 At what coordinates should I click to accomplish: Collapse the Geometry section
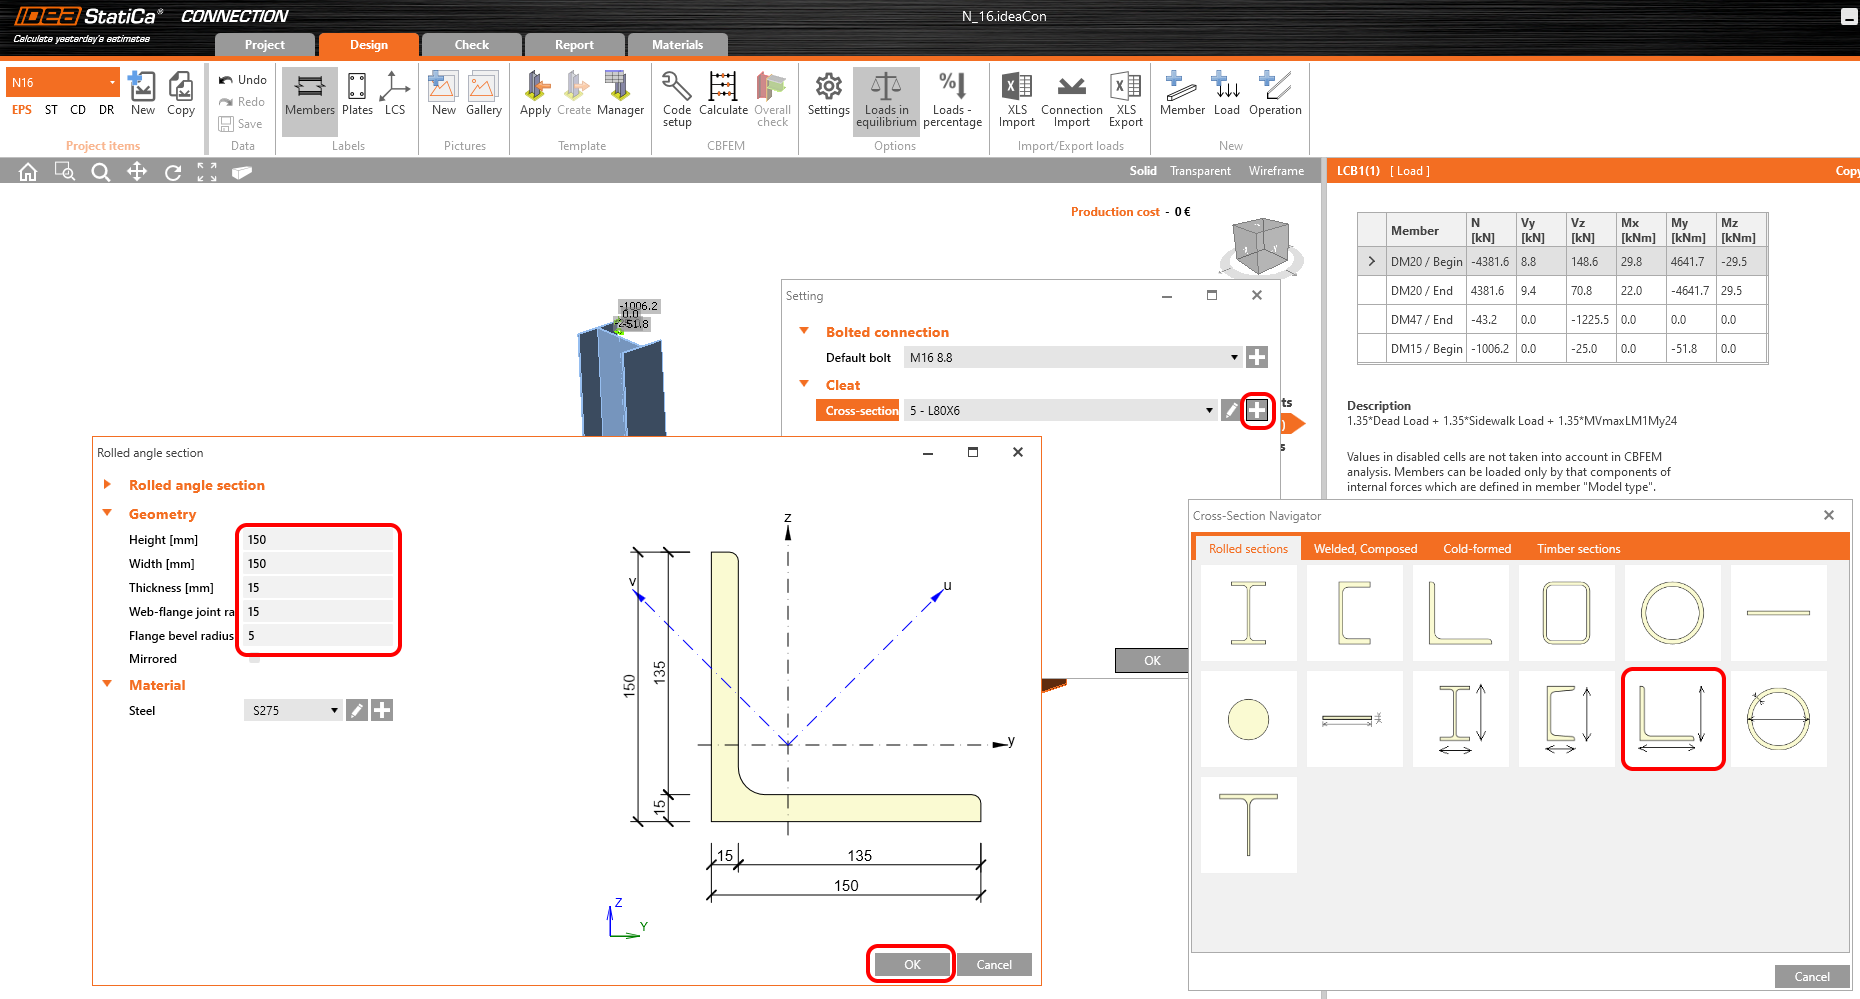(107, 514)
